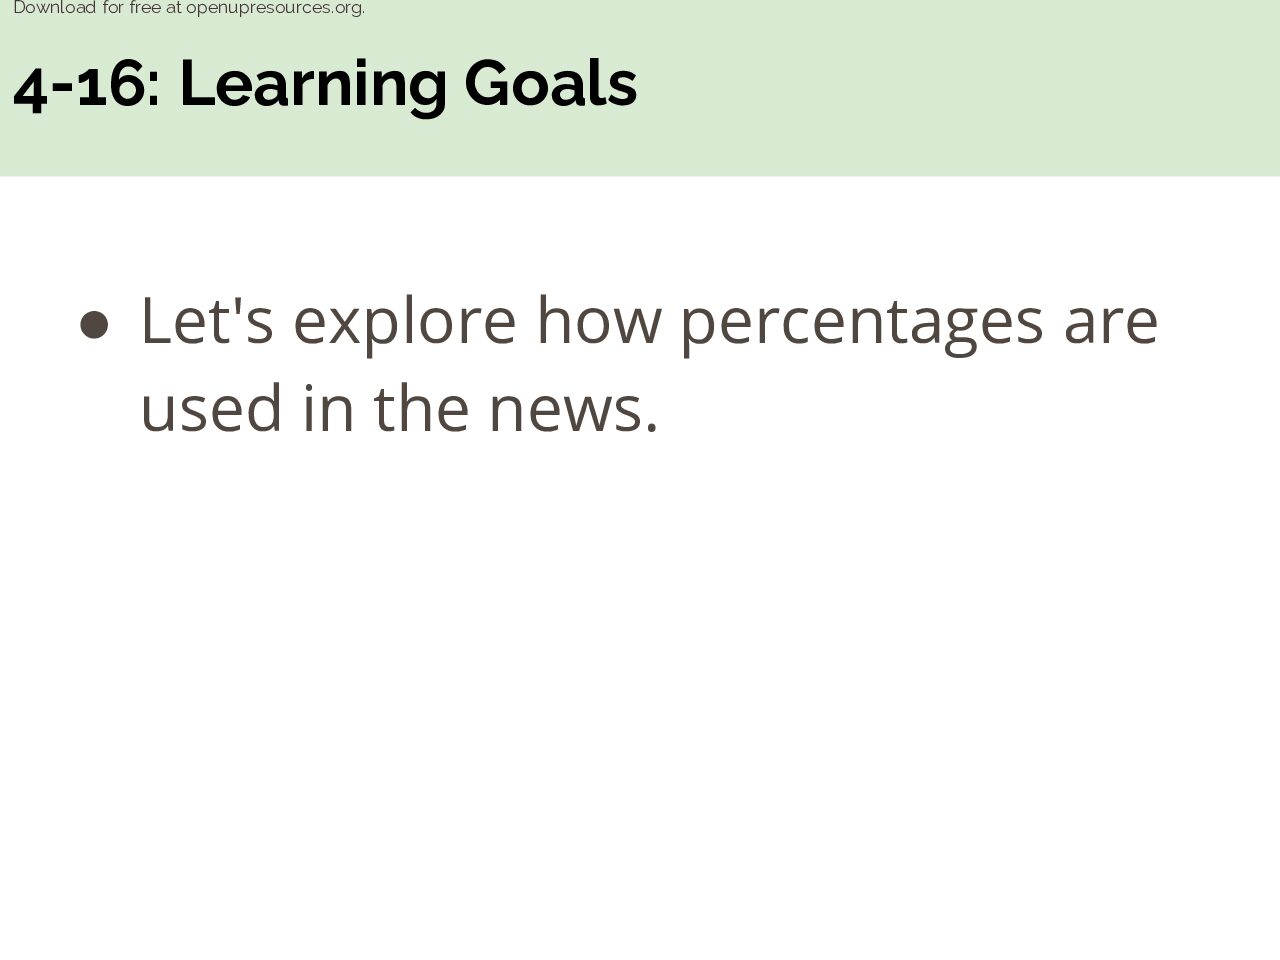Click the bullet point dot
1280x960 pixels.
click(x=94, y=325)
